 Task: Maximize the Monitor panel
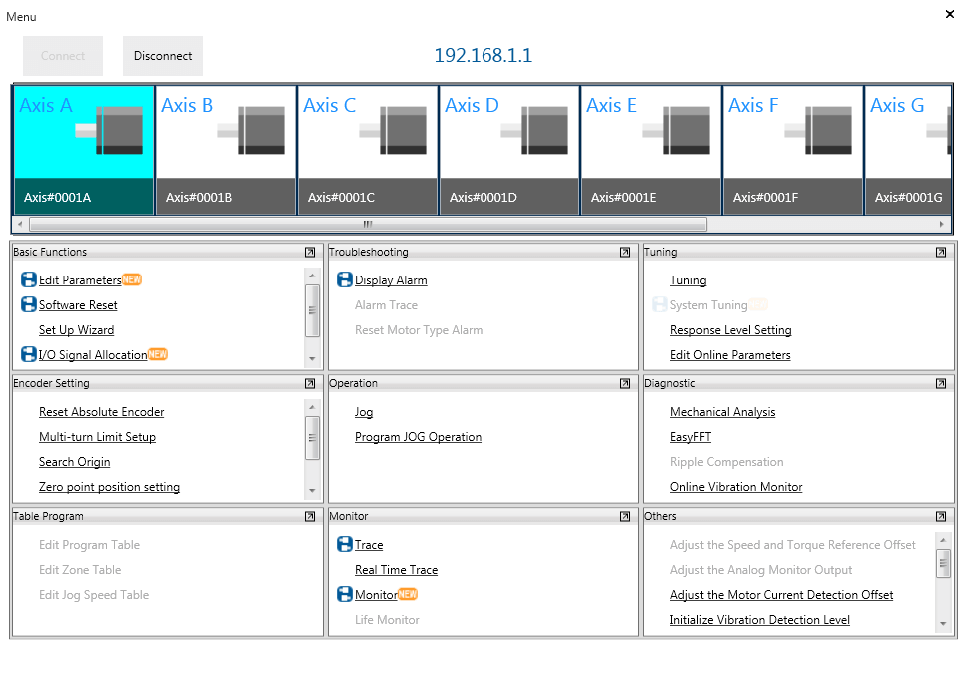625,517
